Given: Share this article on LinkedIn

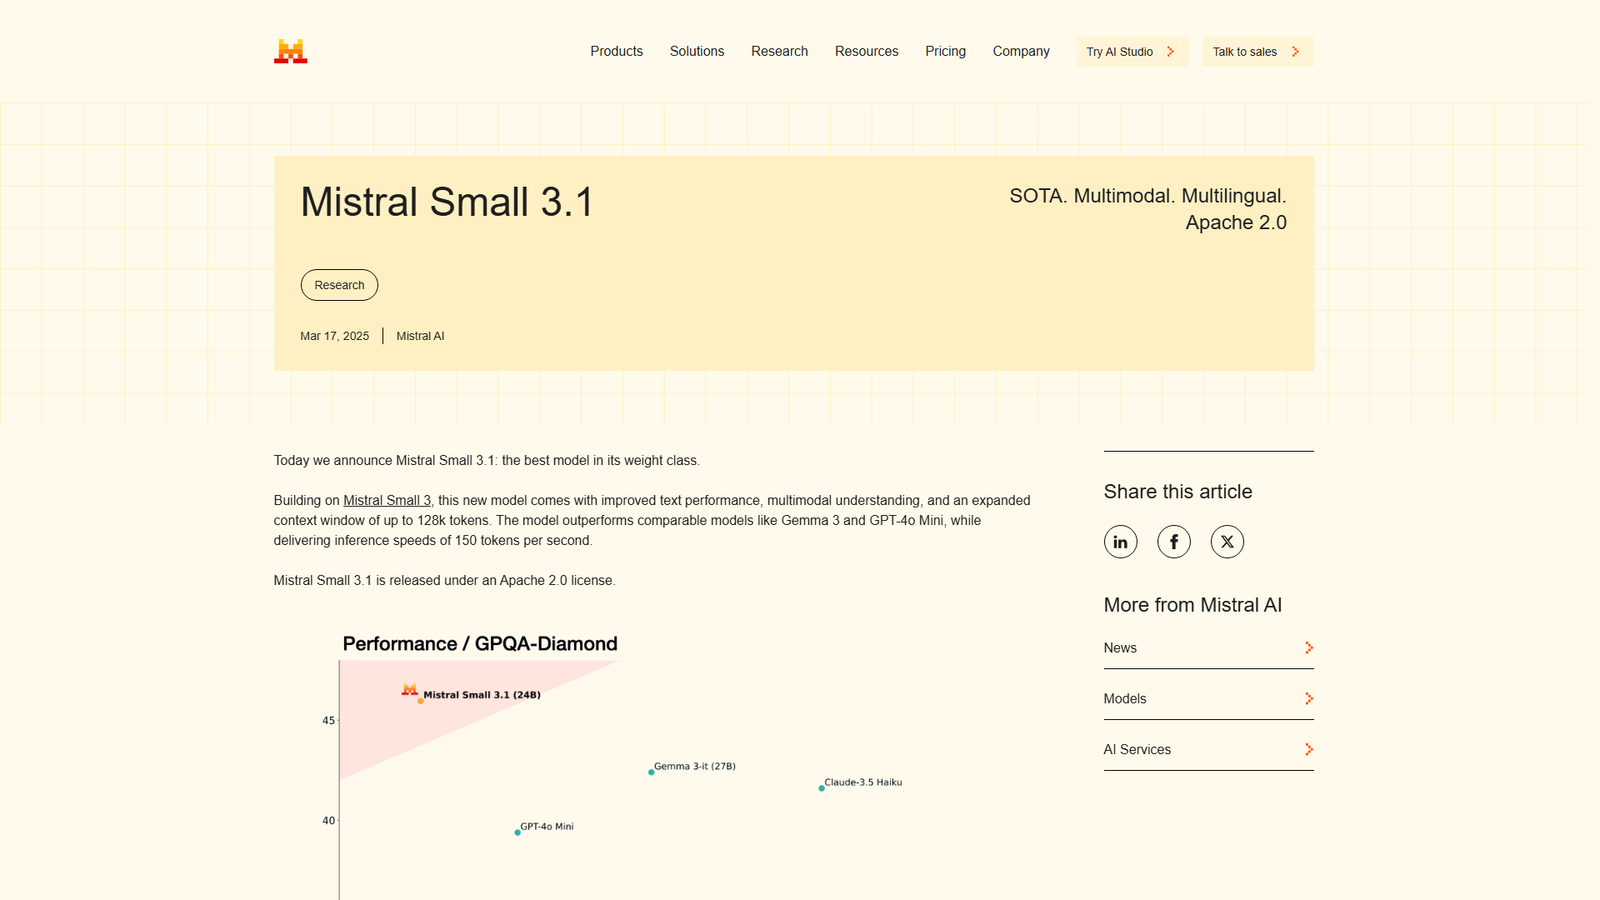Looking at the screenshot, I should click(x=1120, y=541).
